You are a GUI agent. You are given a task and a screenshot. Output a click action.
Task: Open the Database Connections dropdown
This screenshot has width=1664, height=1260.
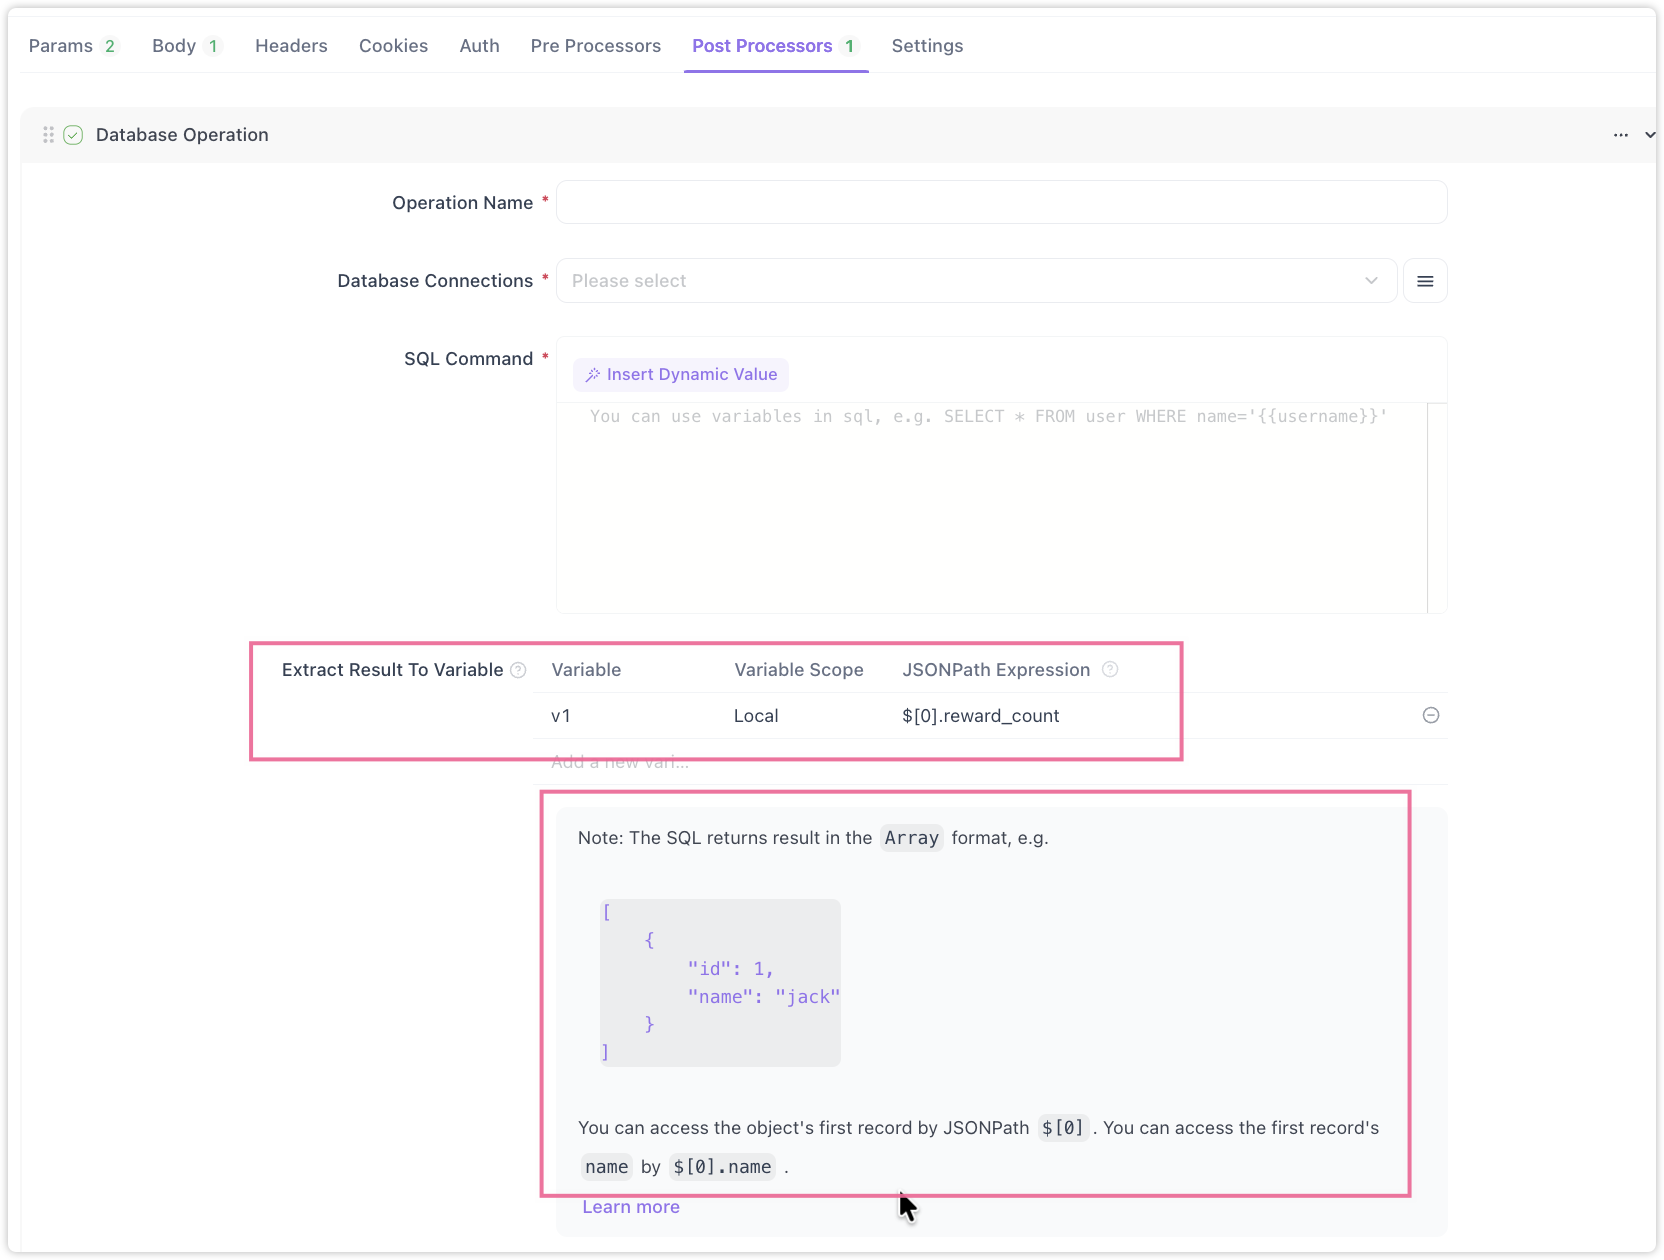[975, 281]
